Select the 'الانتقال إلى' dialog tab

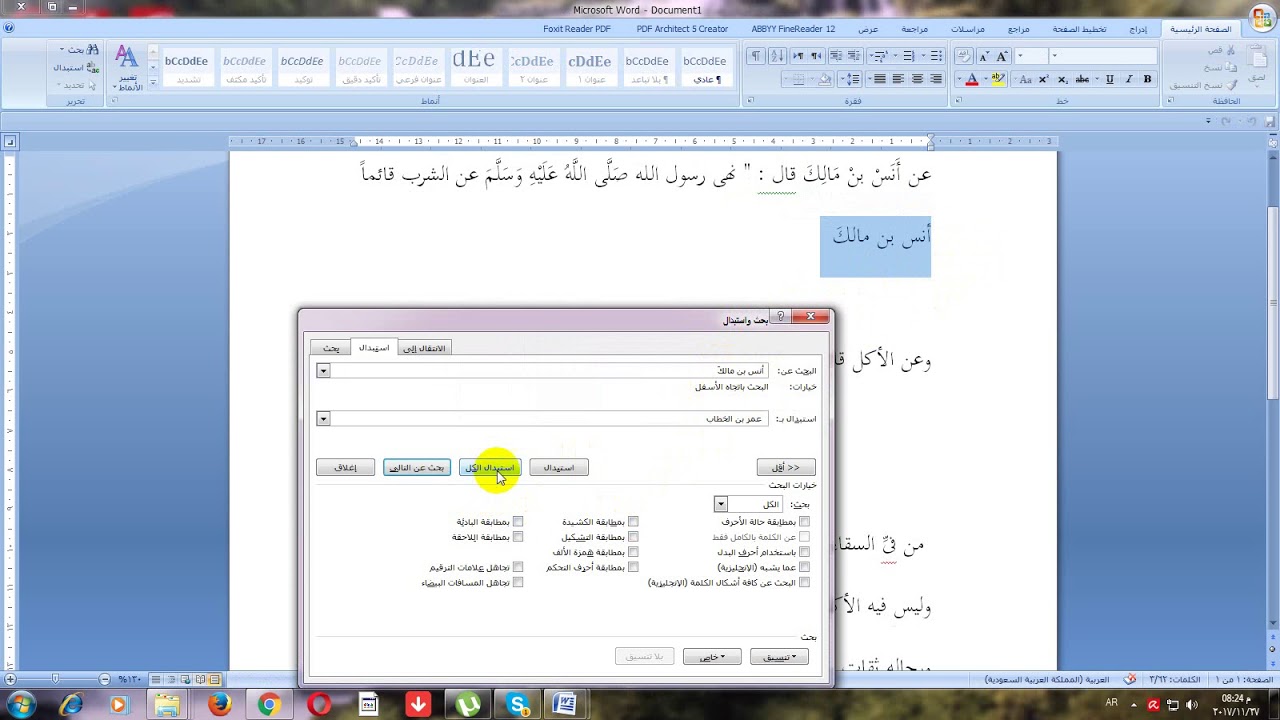click(x=425, y=348)
